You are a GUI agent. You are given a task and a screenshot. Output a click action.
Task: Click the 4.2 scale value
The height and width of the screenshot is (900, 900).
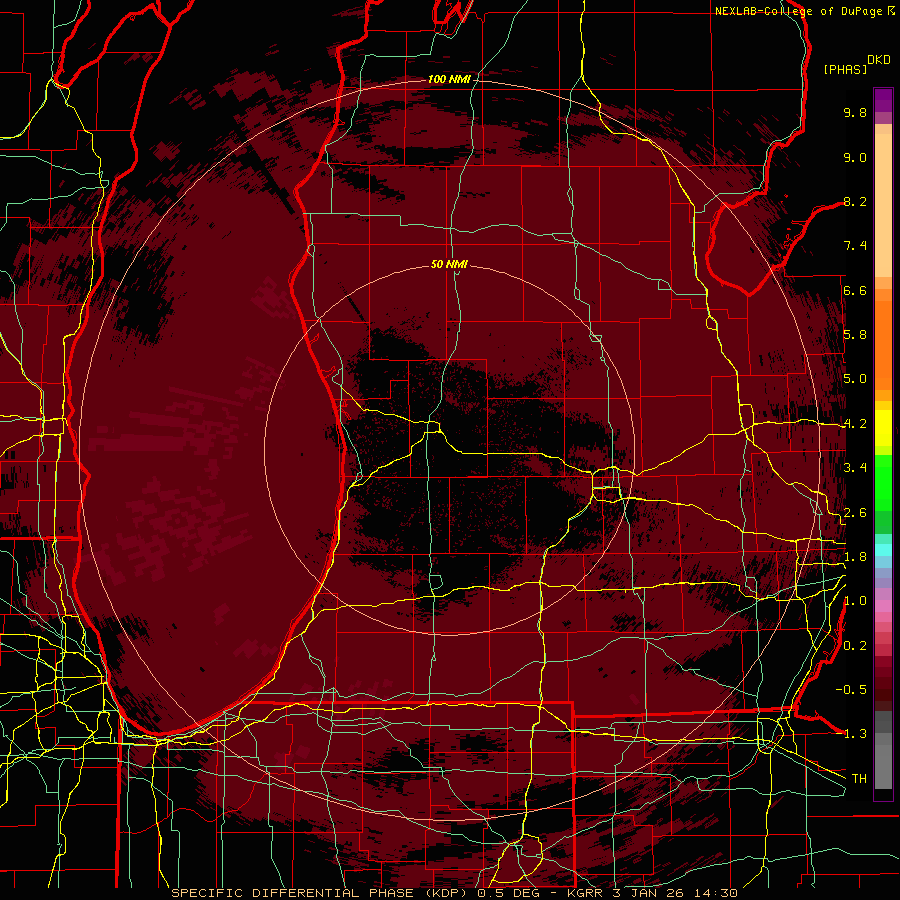click(x=855, y=424)
